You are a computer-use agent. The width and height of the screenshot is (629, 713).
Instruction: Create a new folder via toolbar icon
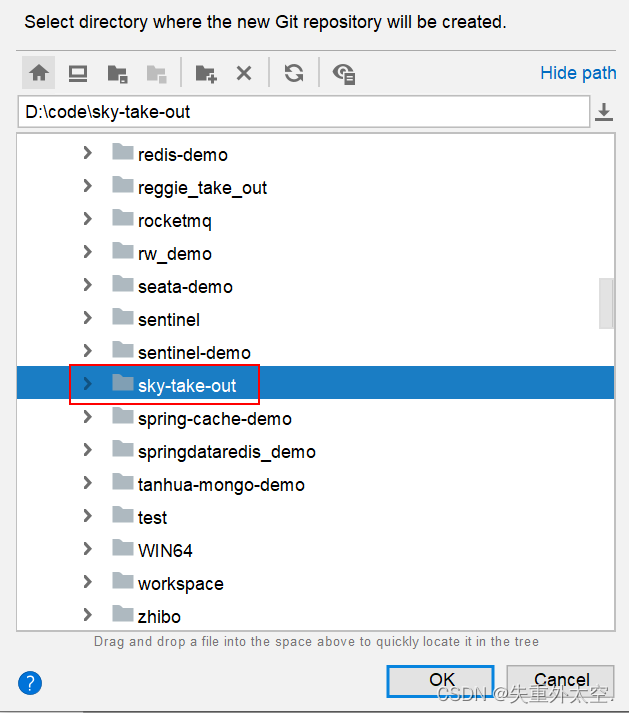pyautogui.click(x=206, y=74)
